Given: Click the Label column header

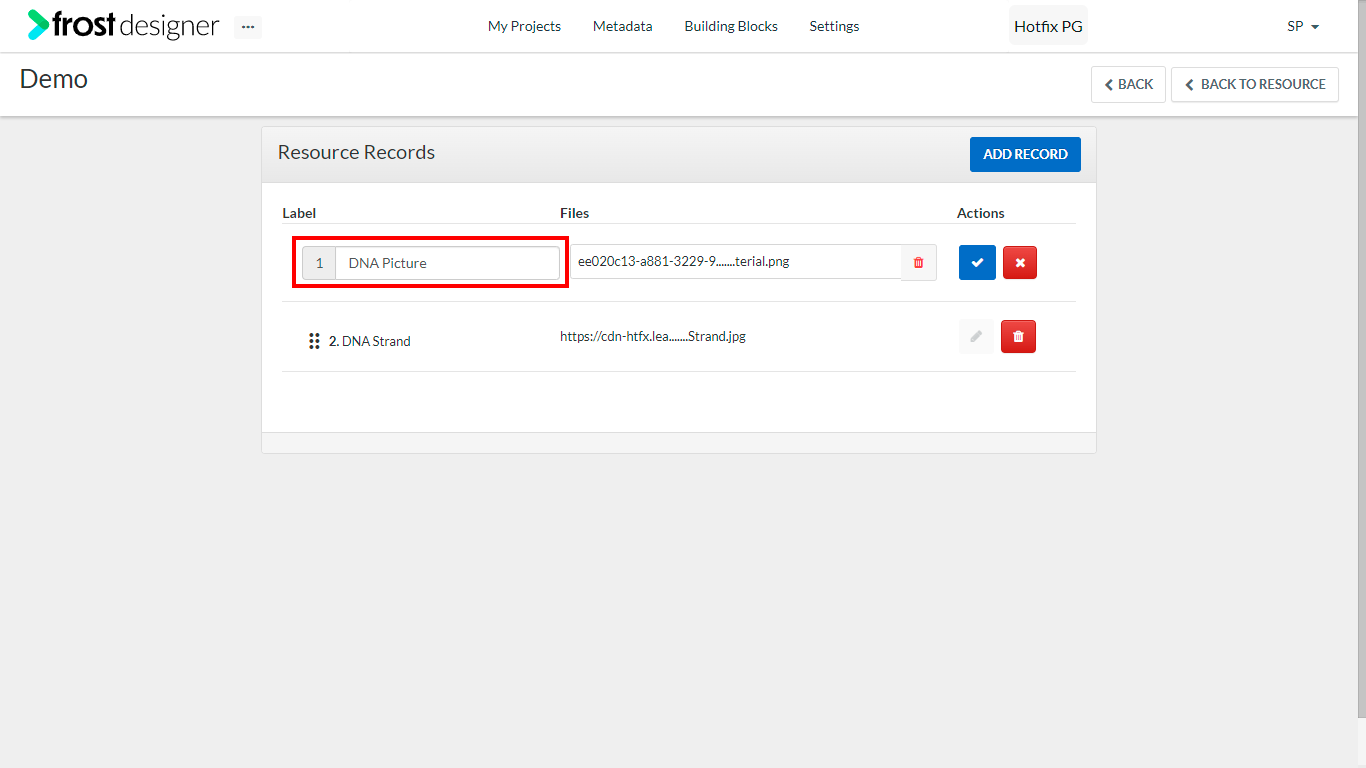Looking at the screenshot, I should 299,213.
